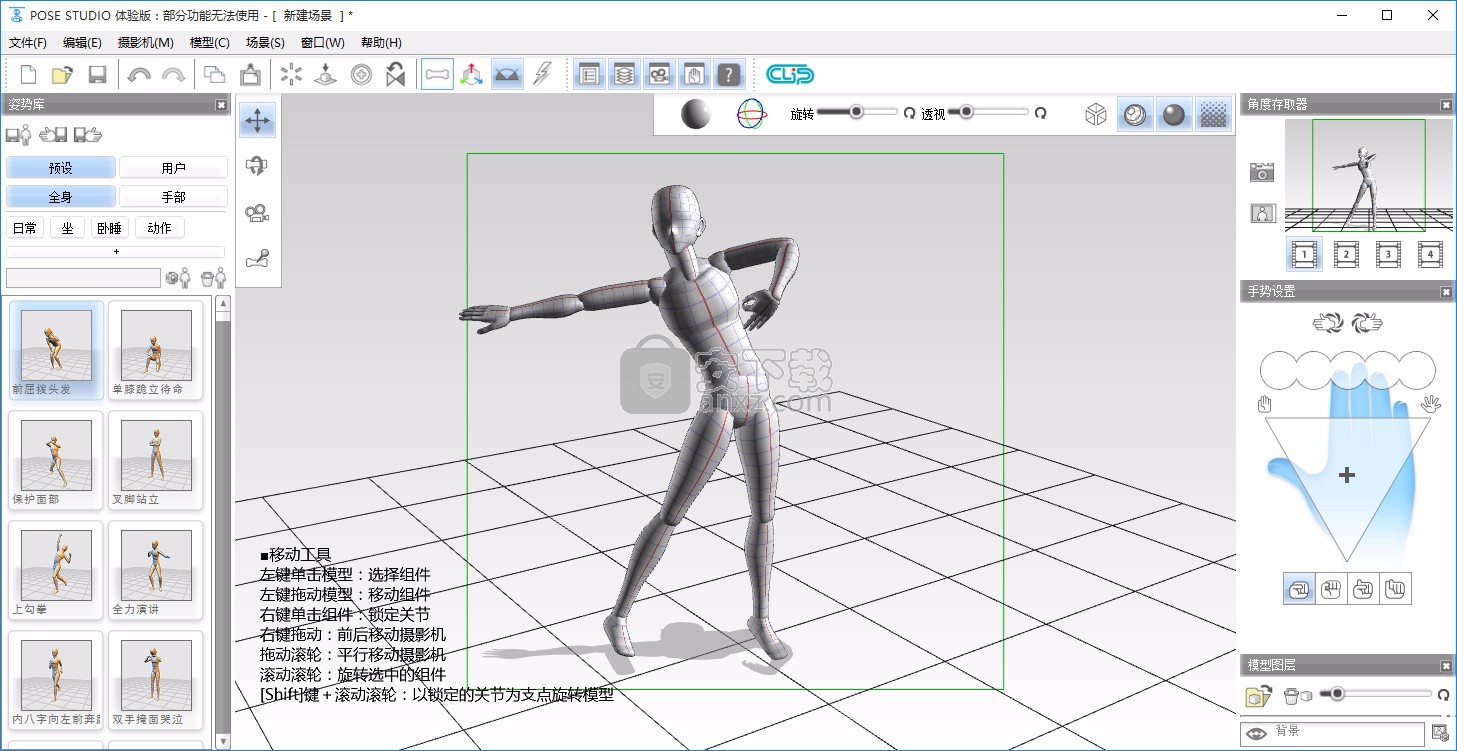Click the lightning bolt icon
Viewport: 1457px width, 751px height.
tap(542, 75)
